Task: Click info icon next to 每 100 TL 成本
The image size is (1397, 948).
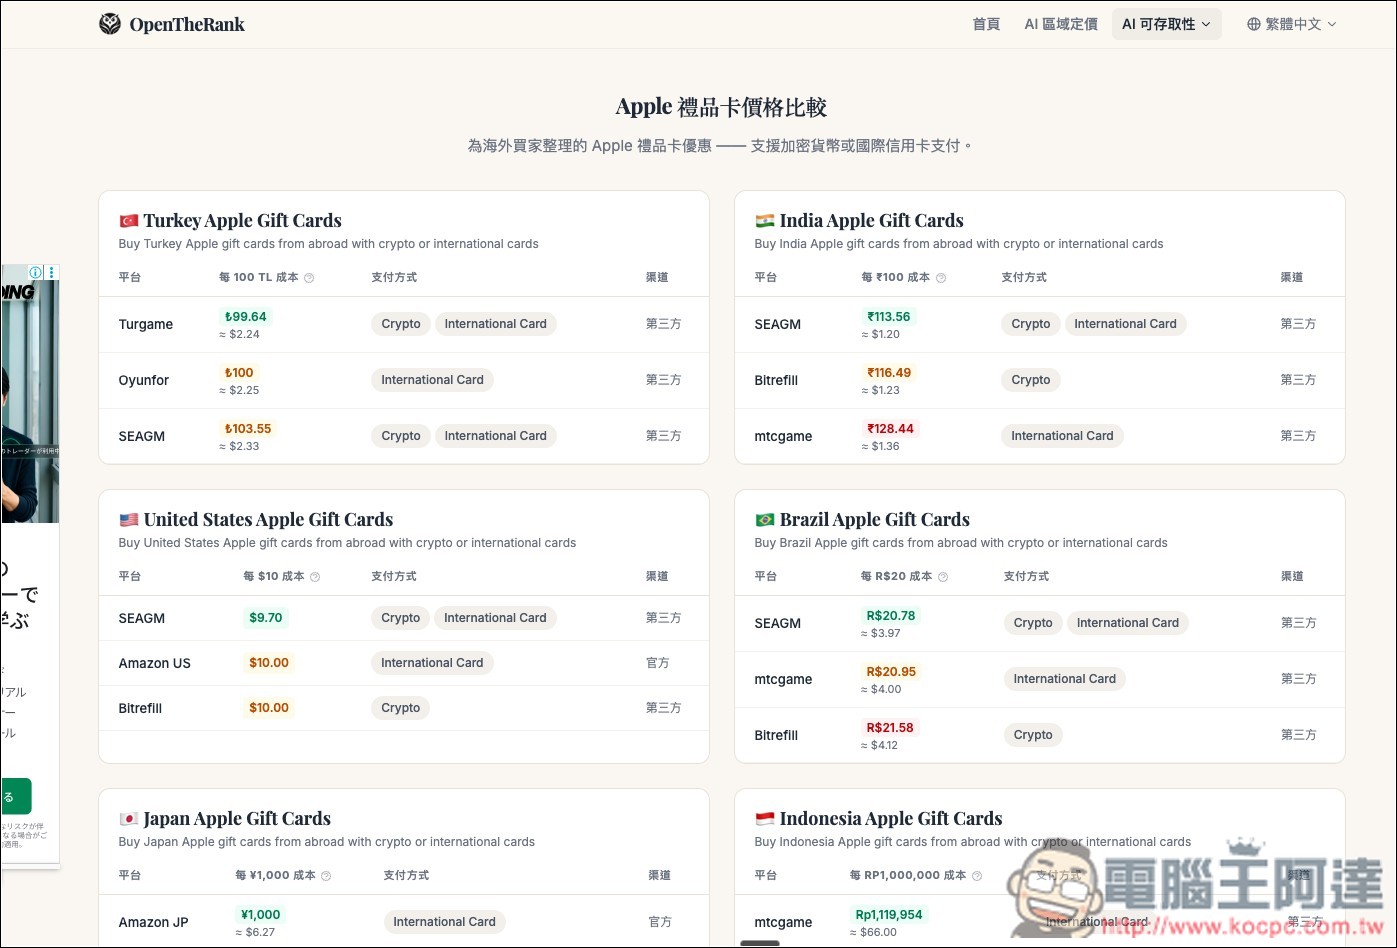Action: pyautogui.click(x=309, y=278)
